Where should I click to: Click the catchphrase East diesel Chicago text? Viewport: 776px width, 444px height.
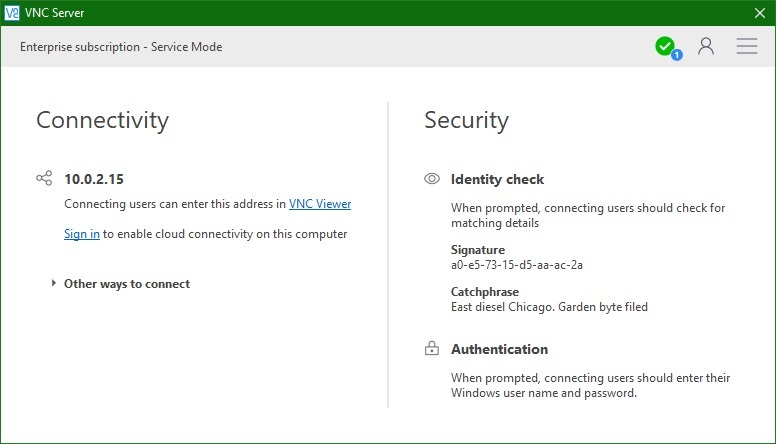pos(549,307)
